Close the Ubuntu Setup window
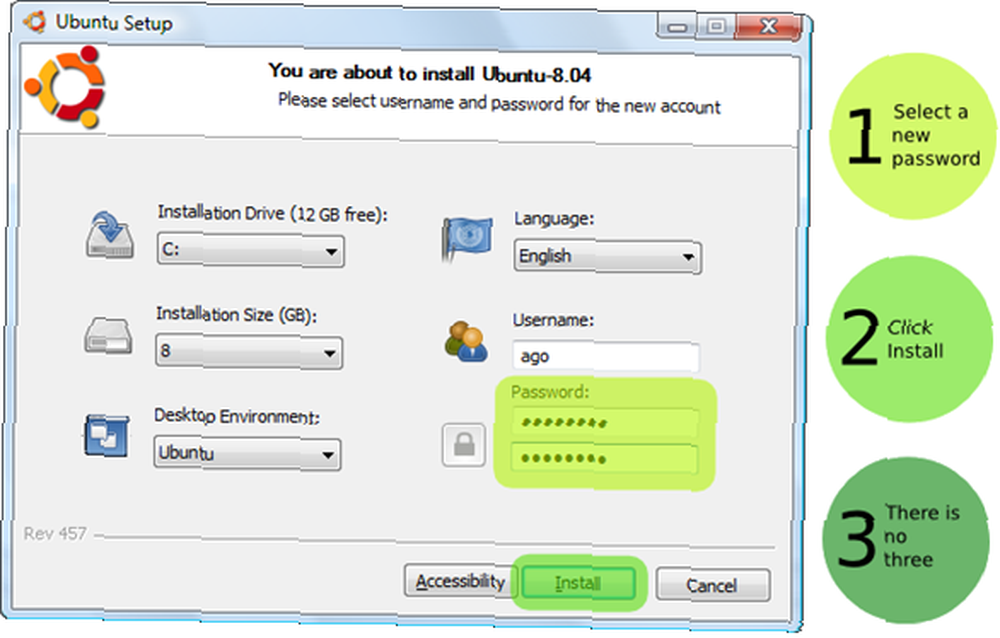 pos(769,26)
